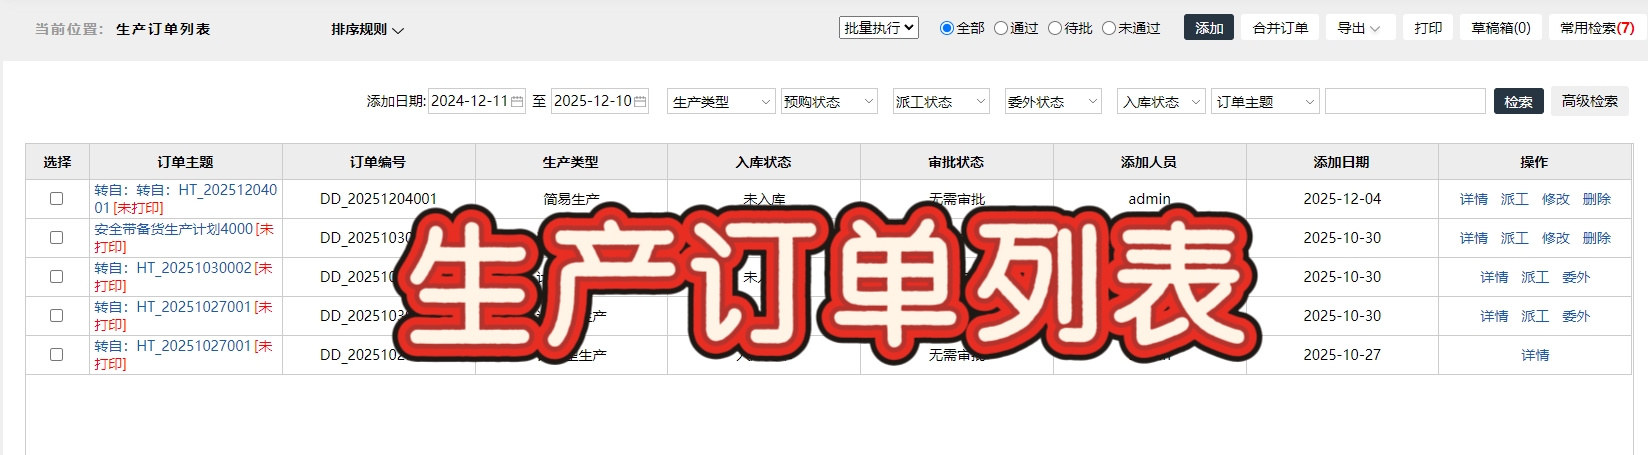Click the 入库状态 column header
The image size is (1648, 455).
pyautogui.click(x=763, y=162)
